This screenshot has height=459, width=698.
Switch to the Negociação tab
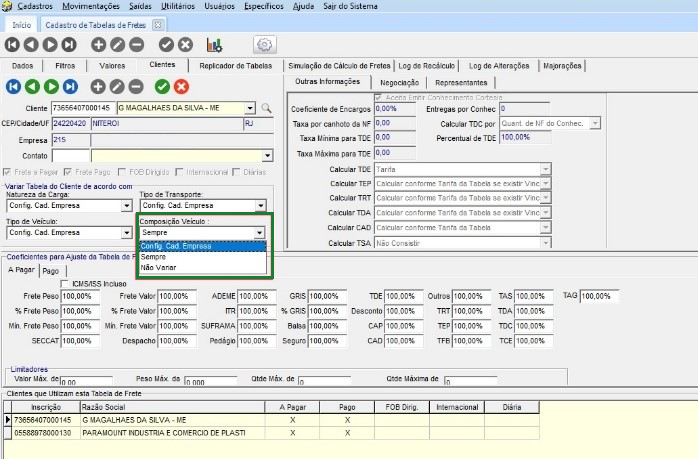(400, 82)
